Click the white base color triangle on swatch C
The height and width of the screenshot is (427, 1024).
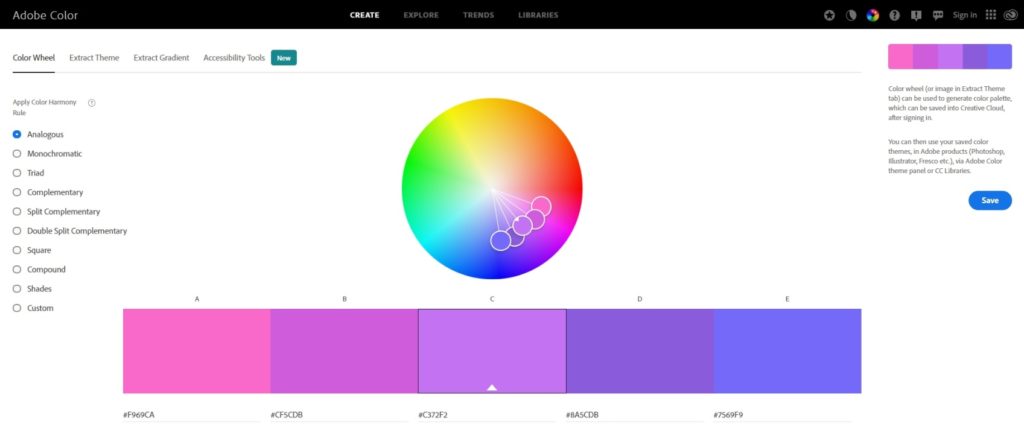(492, 387)
